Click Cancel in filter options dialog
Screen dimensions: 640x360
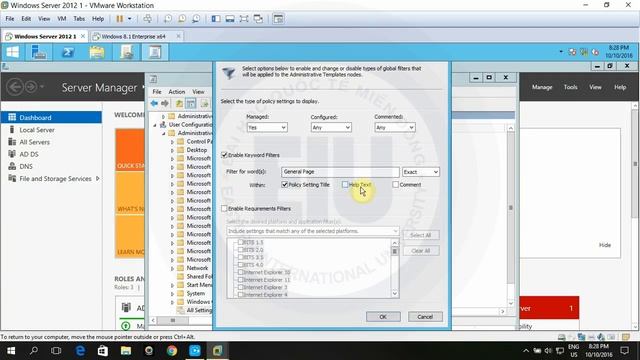tap(425, 317)
